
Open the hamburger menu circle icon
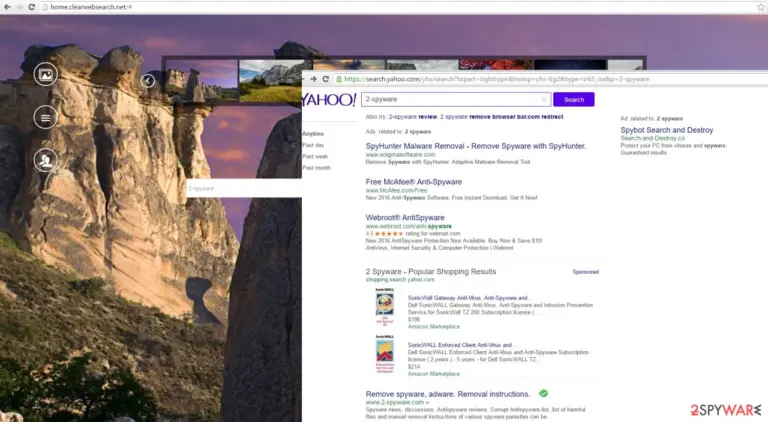pyautogui.click(x=46, y=117)
